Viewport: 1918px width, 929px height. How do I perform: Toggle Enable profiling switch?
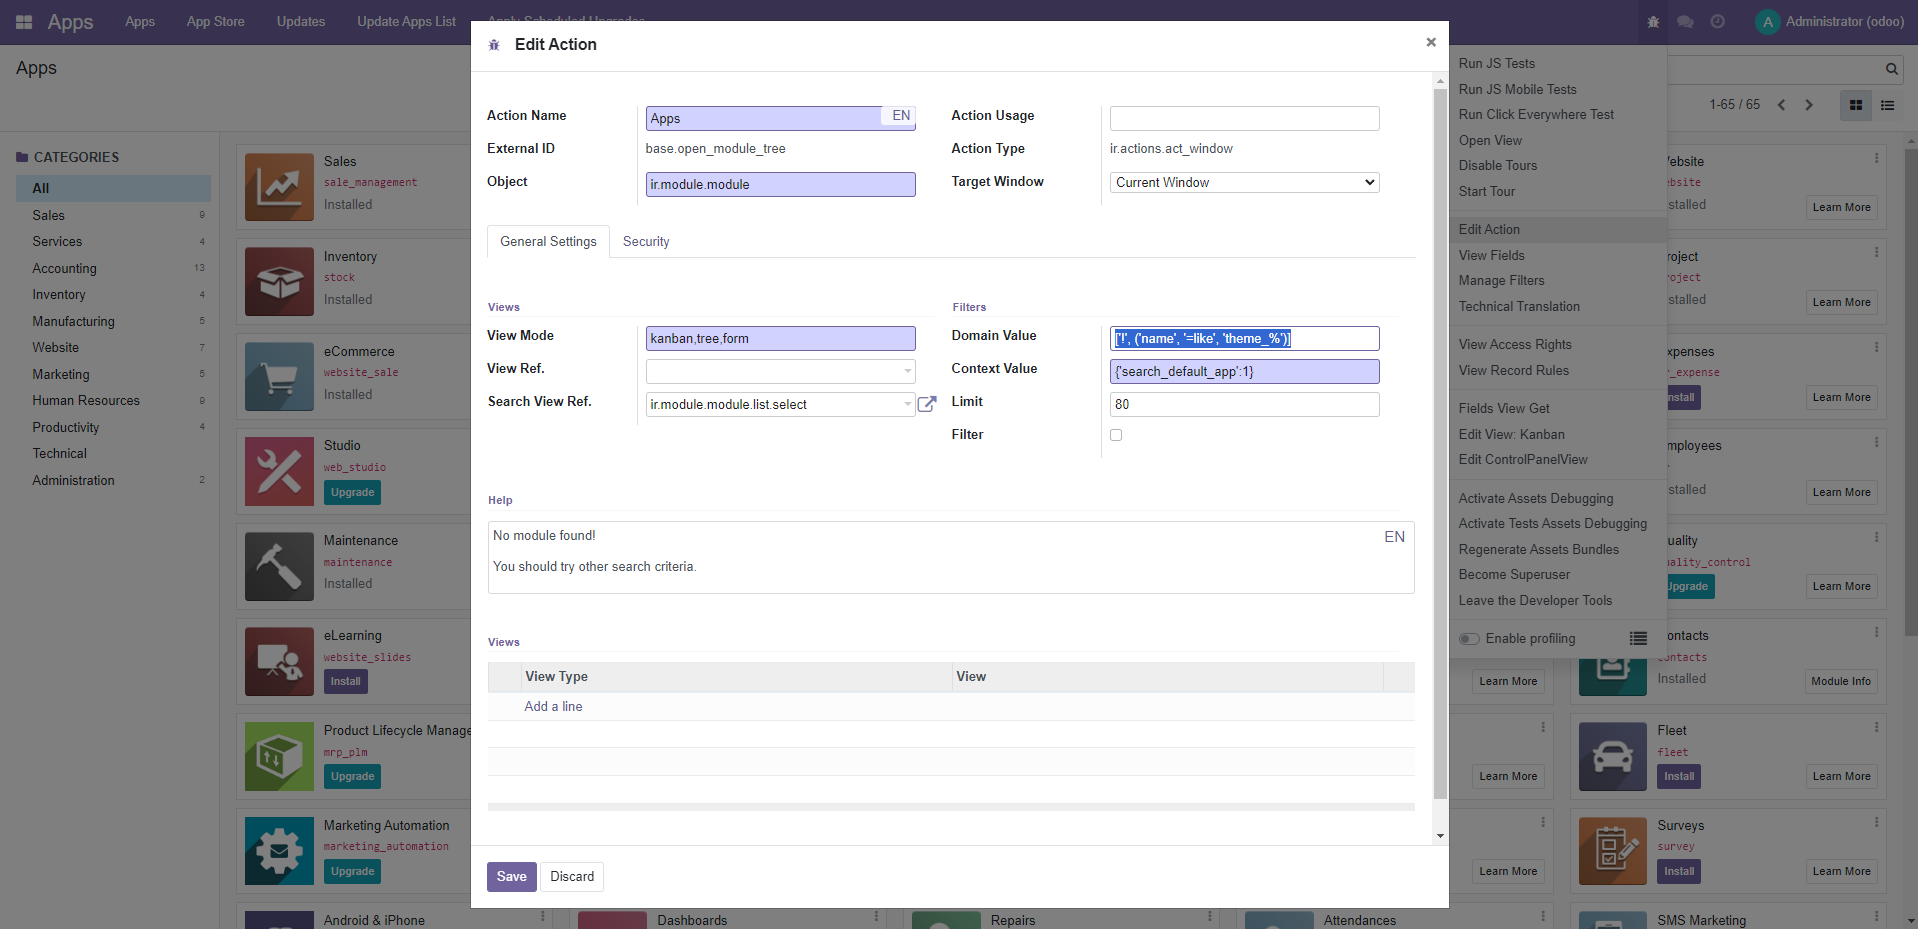[1469, 639]
